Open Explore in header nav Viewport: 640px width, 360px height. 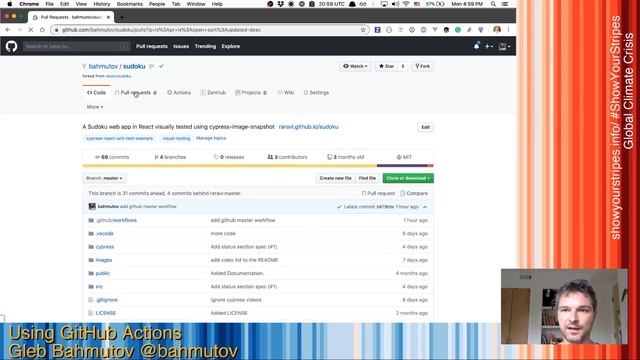tap(231, 47)
